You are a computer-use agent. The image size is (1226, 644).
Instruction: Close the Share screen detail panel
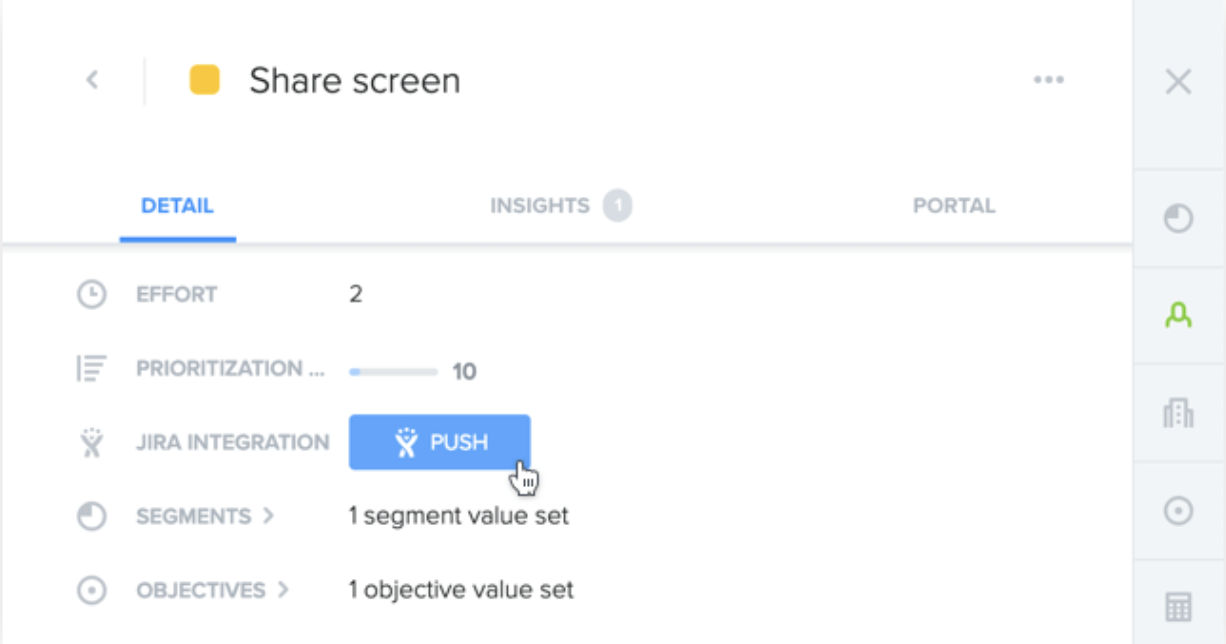(x=1179, y=81)
